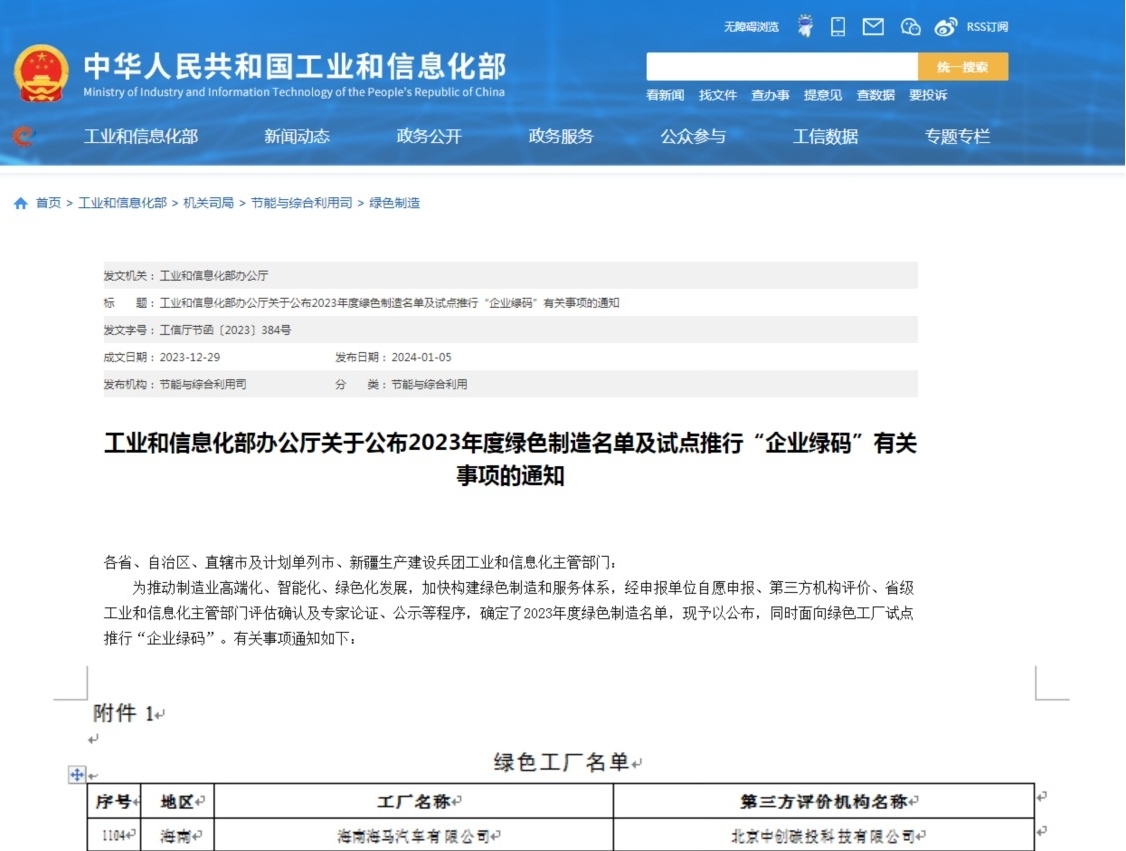Click the 无障碍浏览 accessibility link
Screen dimensions: 1126x851
pyautogui.click(x=751, y=27)
